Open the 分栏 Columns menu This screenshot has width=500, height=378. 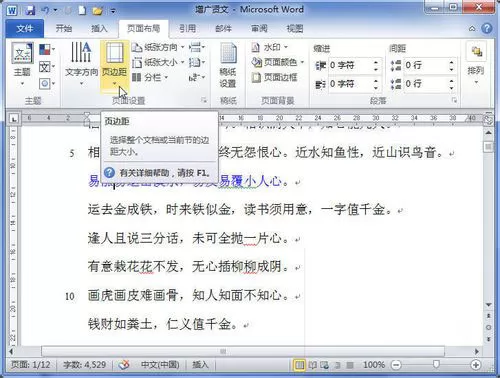click(150, 78)
